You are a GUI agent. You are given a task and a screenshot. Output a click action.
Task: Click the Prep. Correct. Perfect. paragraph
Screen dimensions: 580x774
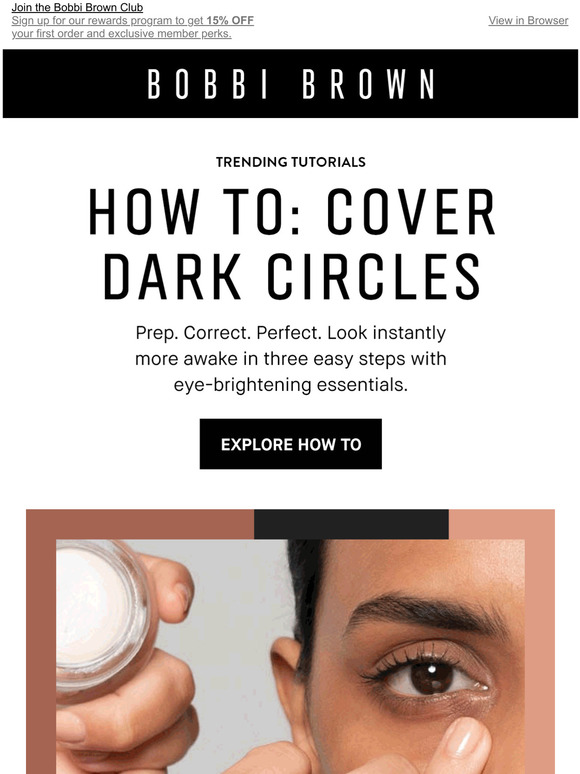(x=291, y=358)
